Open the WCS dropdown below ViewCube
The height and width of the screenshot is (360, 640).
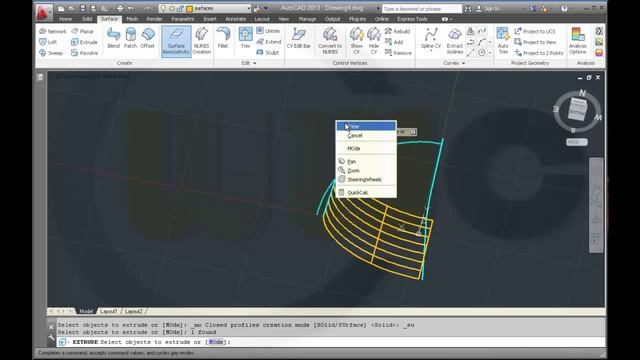[577, 142]
